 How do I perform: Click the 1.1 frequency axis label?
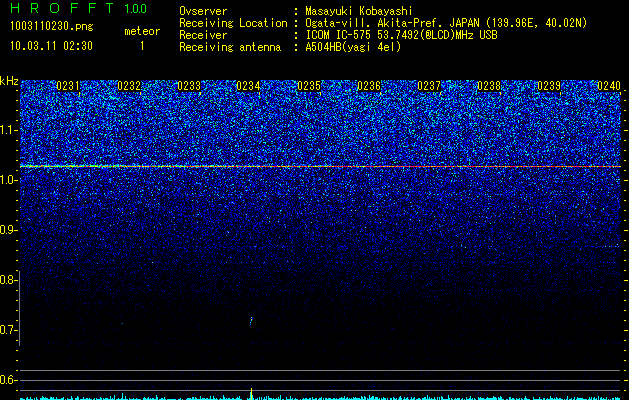tap(8, 130)
